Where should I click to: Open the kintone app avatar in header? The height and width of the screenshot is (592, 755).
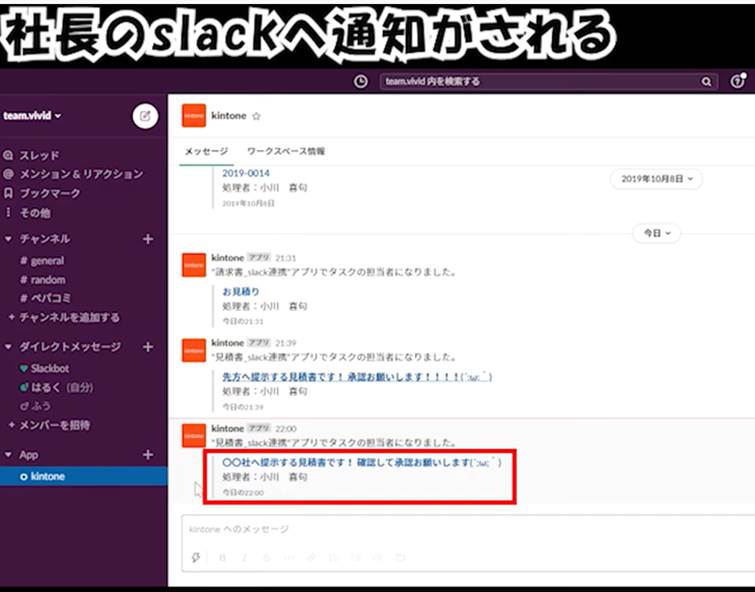pyautogui.click(x=194, y=116)
